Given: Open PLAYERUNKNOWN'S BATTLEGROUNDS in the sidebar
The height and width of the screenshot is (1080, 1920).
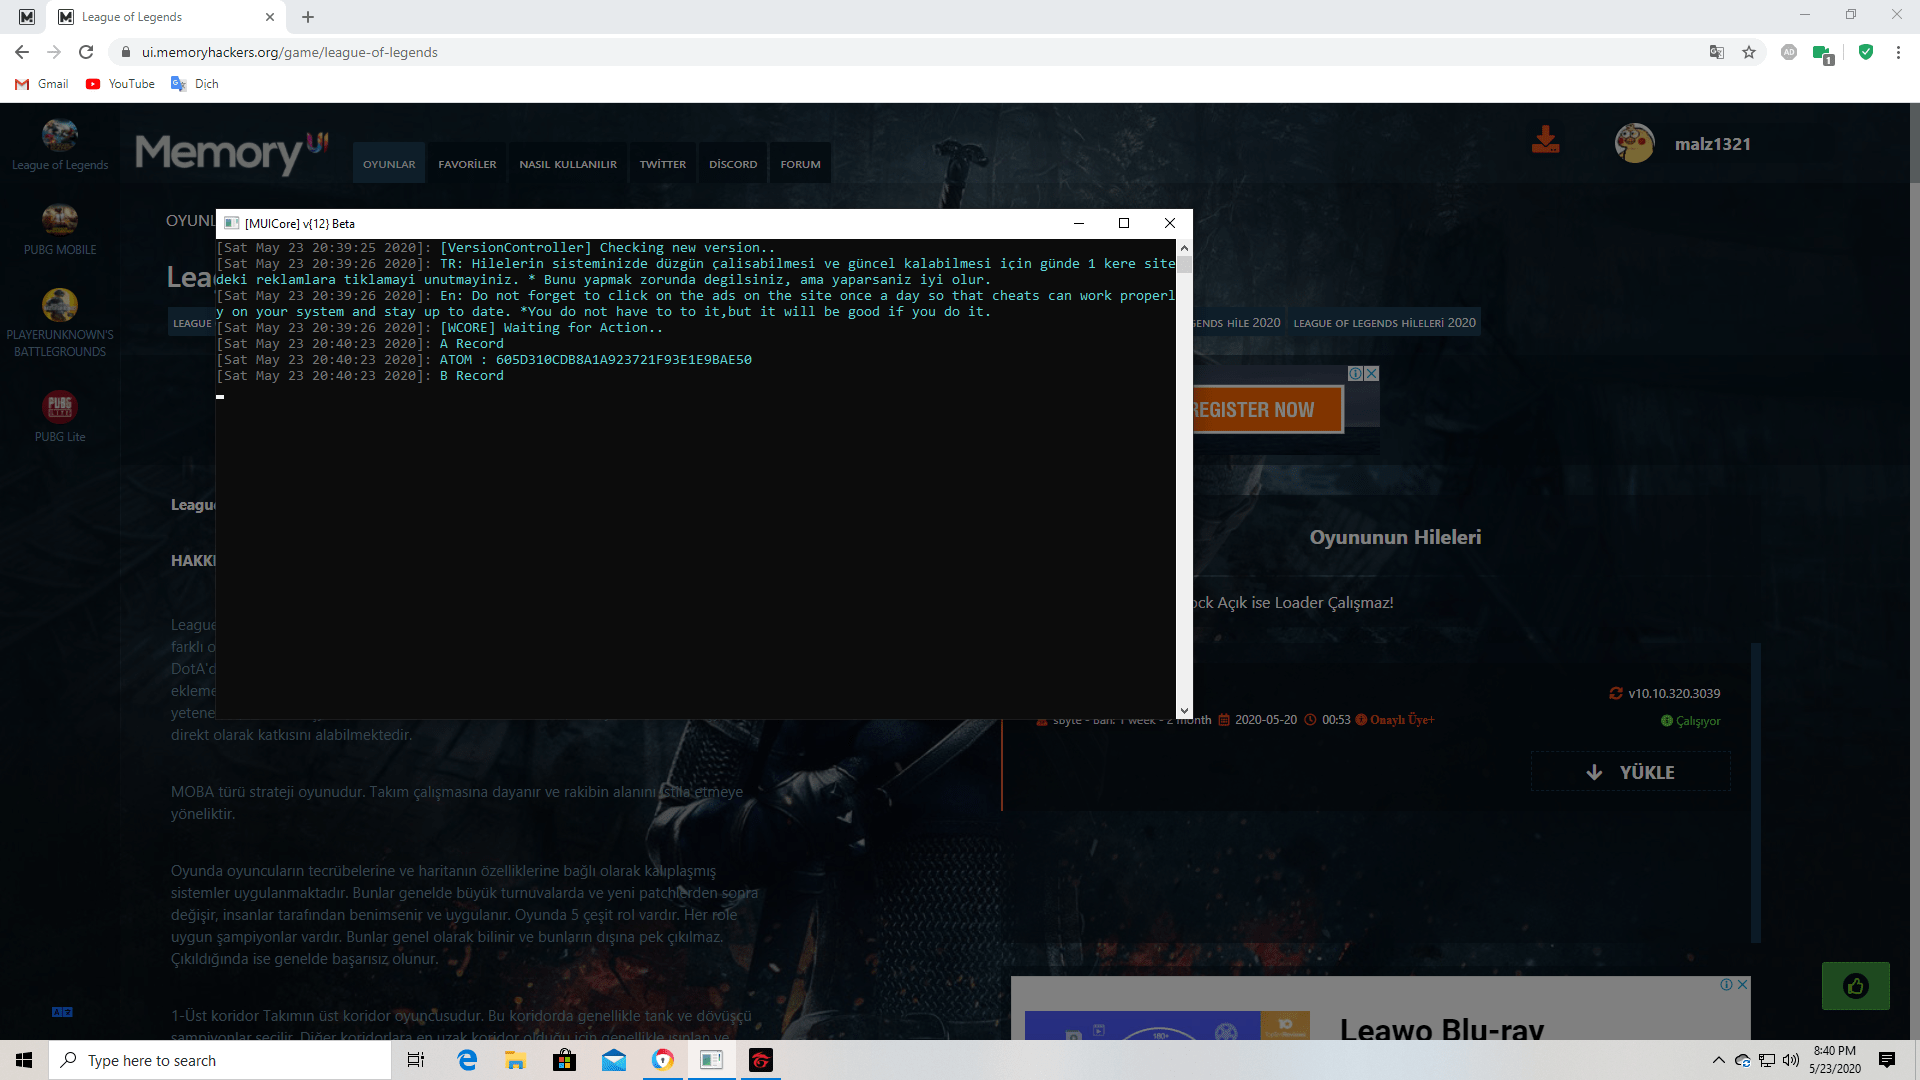Looking at the screenshot, I should tap(60, 305).
